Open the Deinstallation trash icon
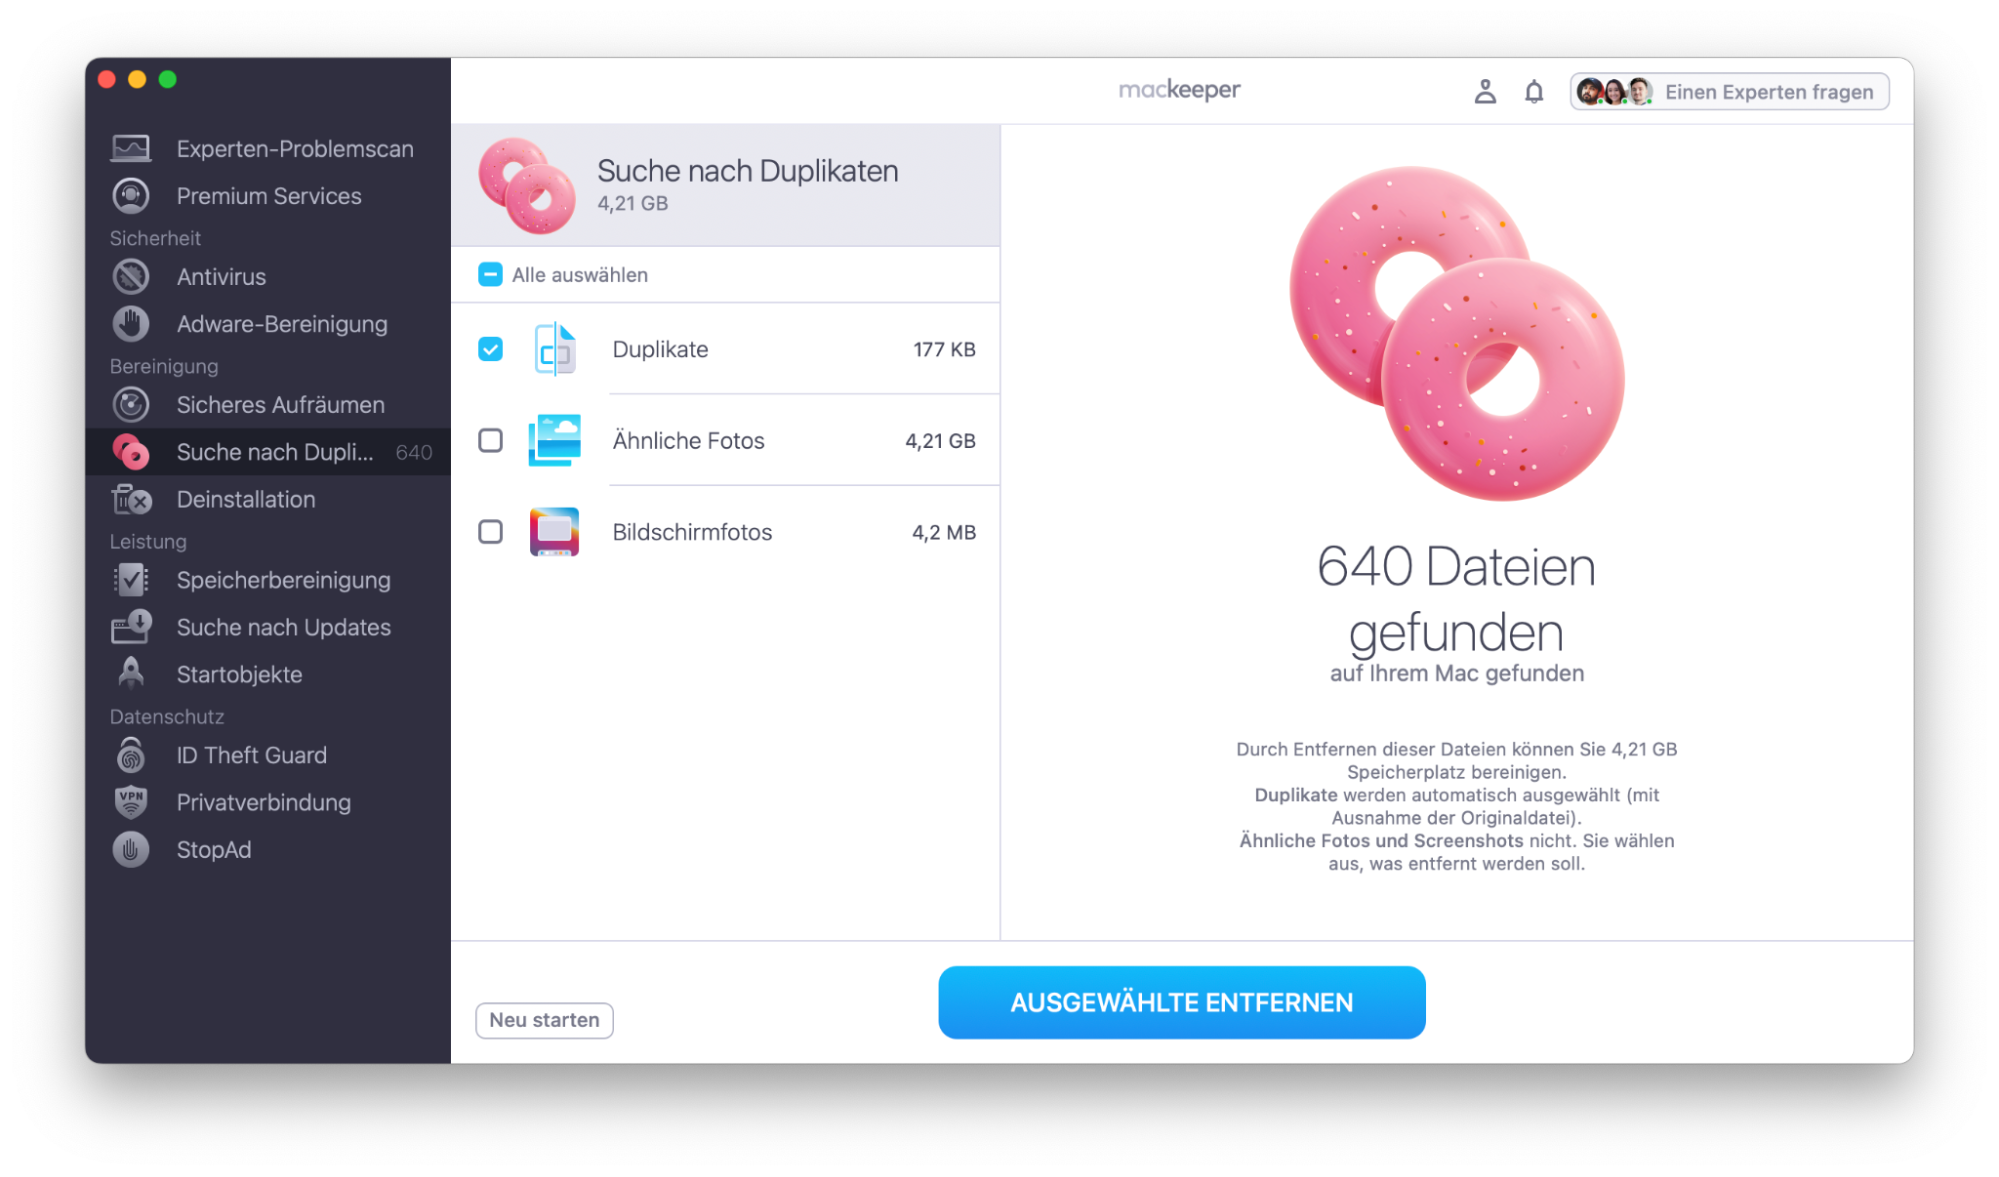This screenshot has width=1999, height=1177. 131,499
